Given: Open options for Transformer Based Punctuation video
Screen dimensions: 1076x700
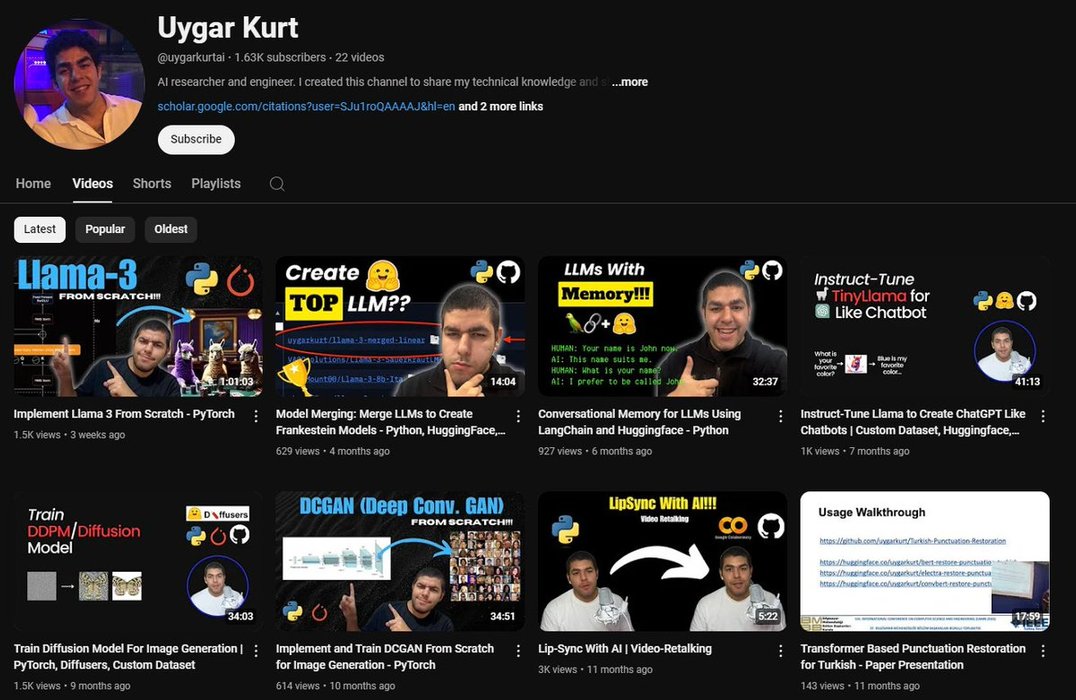Looking at the screenshot, I should (x=1043, y=651).
